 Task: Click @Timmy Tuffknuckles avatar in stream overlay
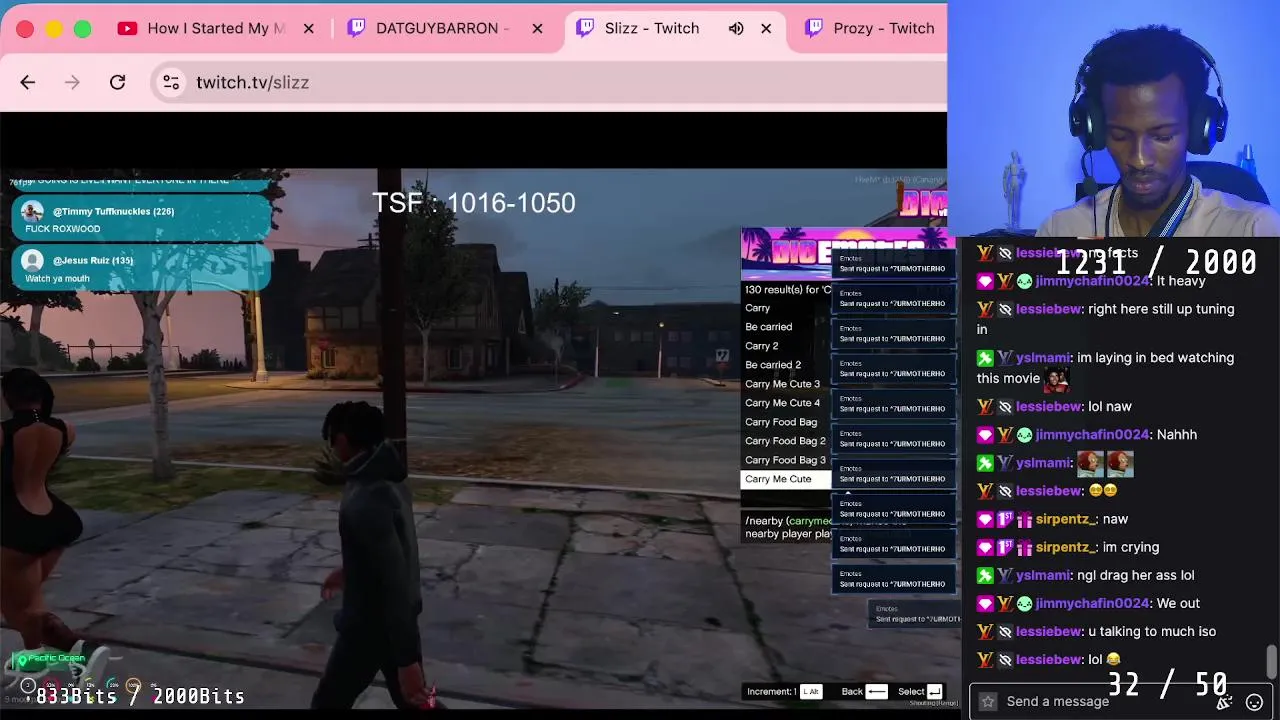(33, 212)
